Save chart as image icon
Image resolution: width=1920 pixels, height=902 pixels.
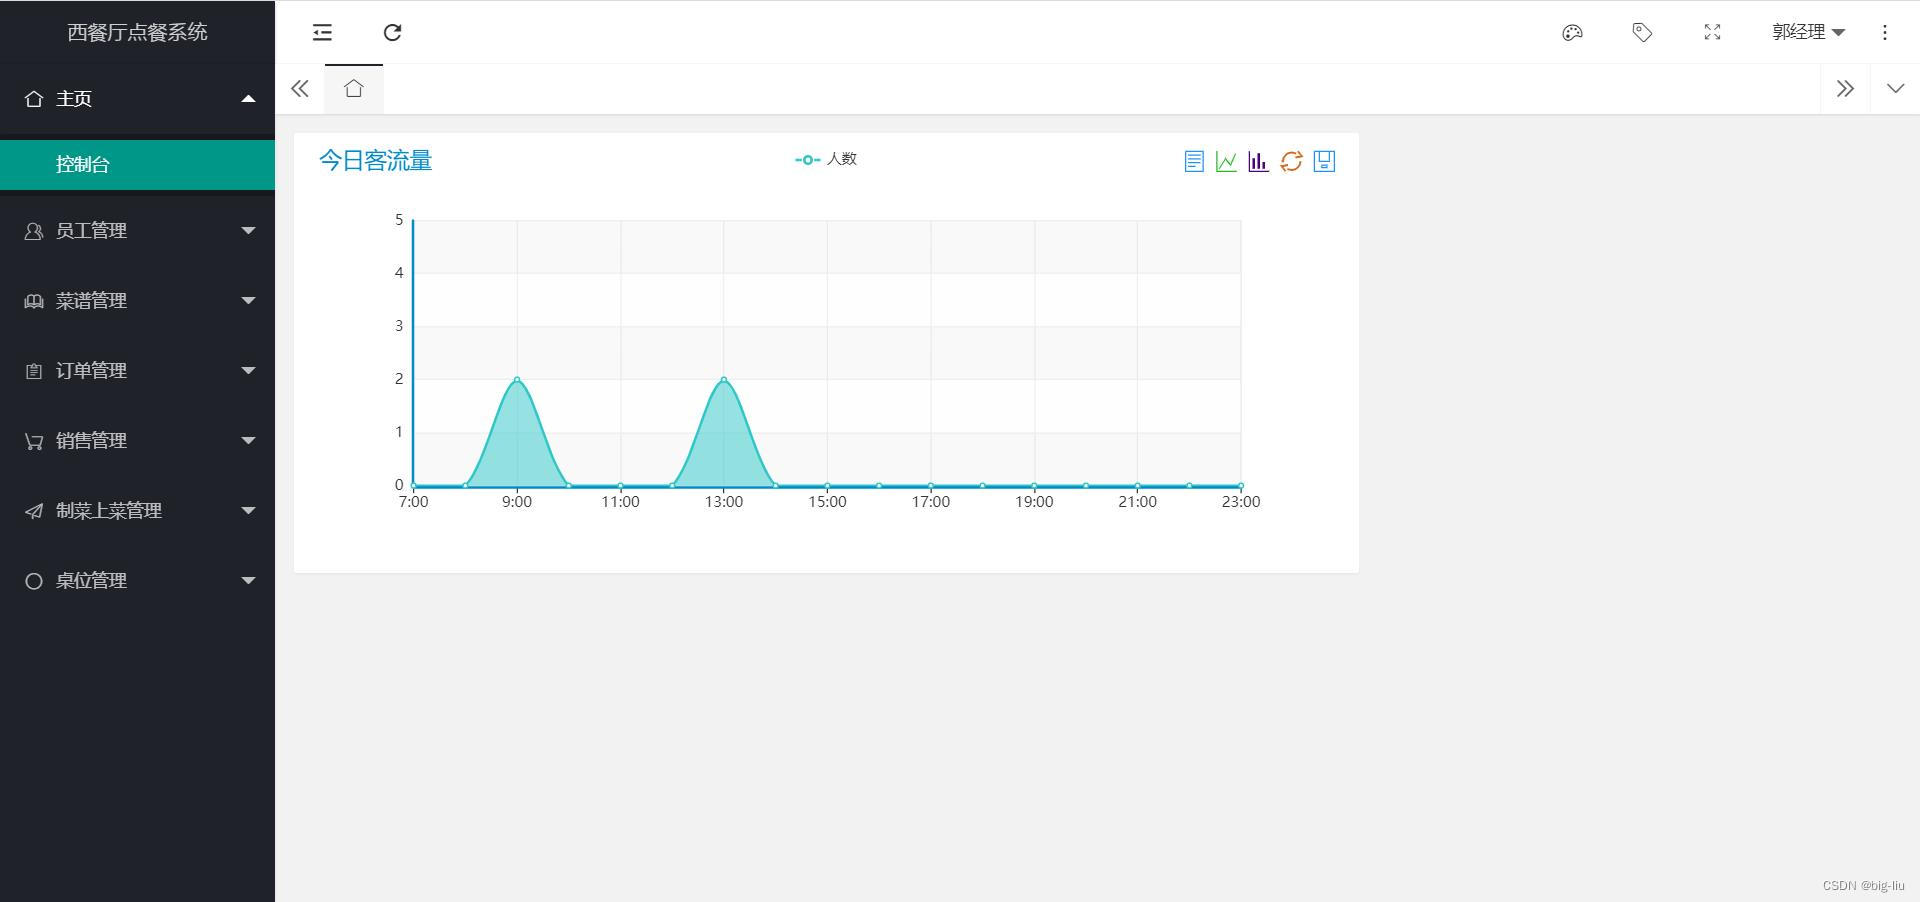[x=1324, y=161]
